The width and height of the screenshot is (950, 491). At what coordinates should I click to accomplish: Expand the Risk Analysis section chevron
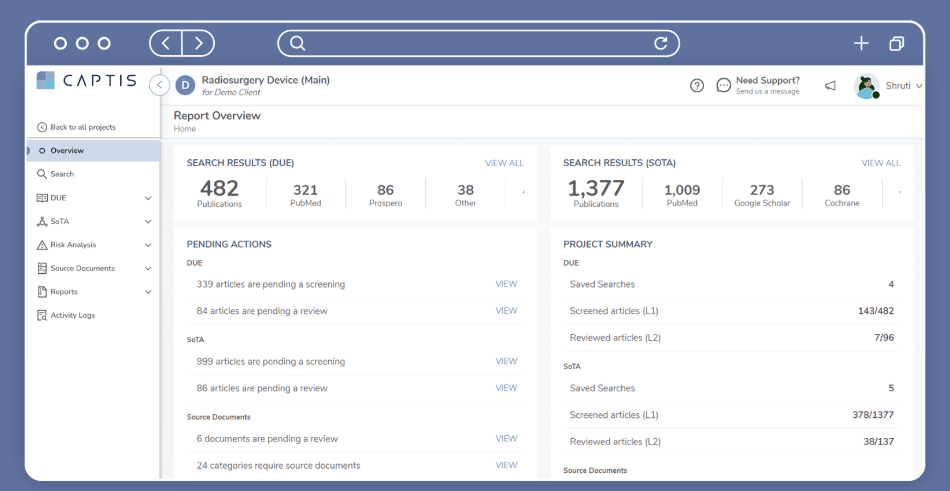coord(148,245)
